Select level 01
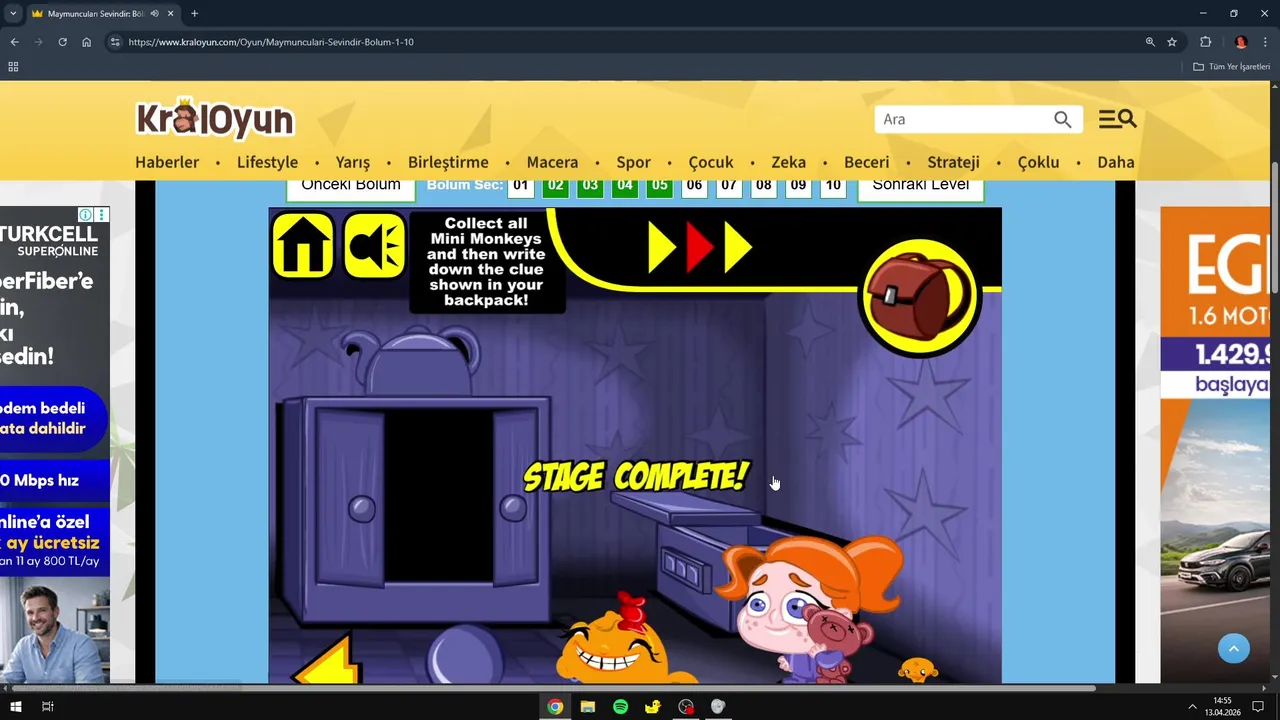This screenshot has height=720, width=1280. (x=520, y=187)
